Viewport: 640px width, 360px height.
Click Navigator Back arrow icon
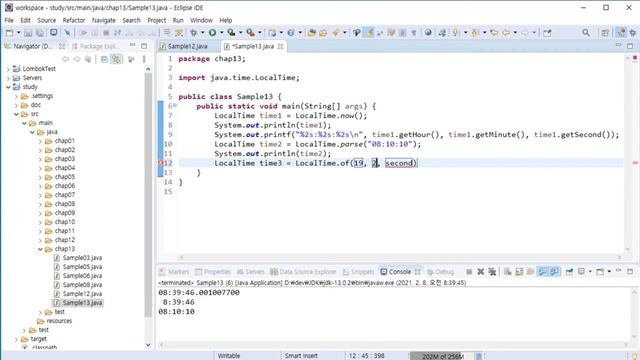[x=65, y=59]
